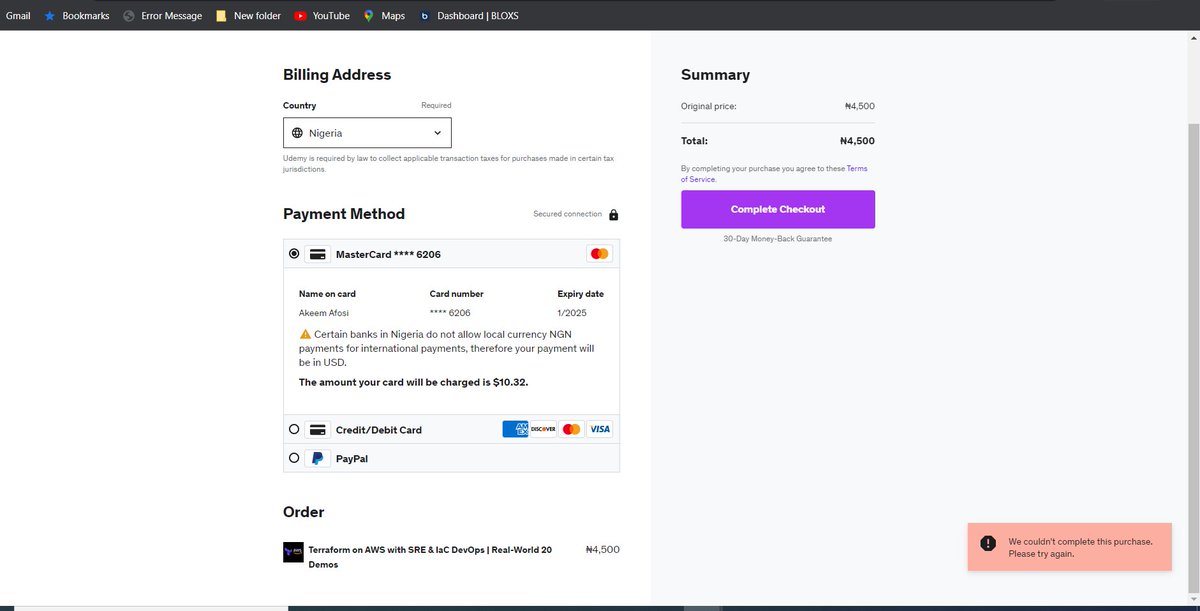The width and height of the screenshot is (1200, 611).
Task: Click the American Express logo
Action: [x=515, y=429]
